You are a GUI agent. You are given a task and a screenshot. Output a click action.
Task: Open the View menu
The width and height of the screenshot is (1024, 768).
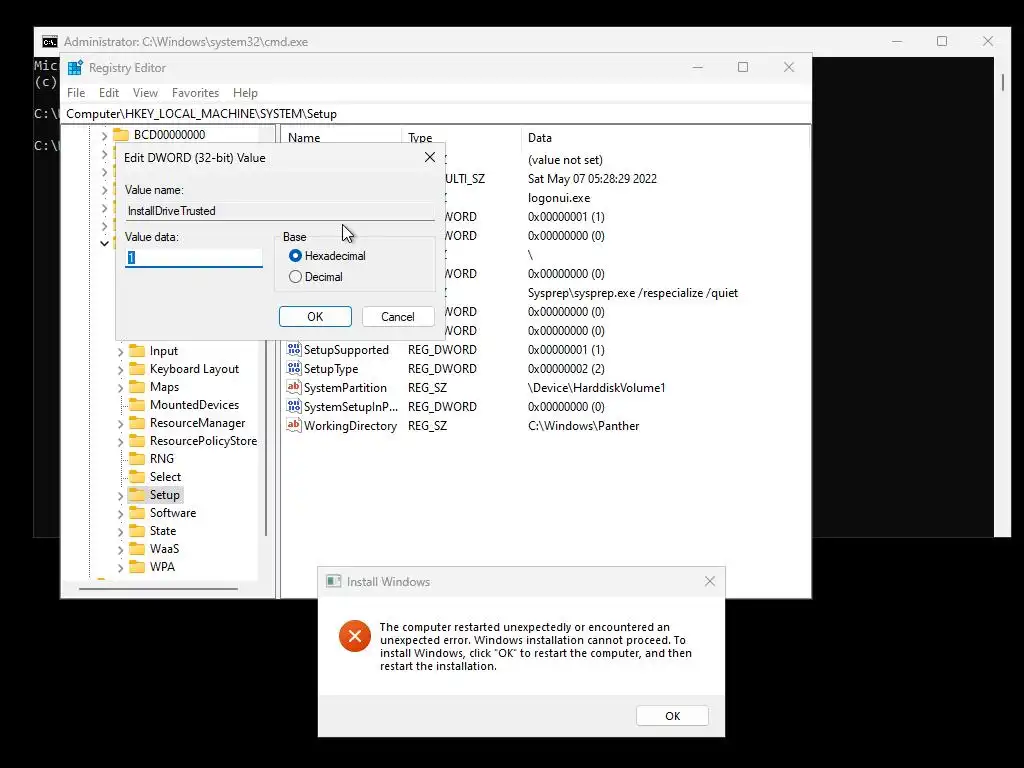145,93
